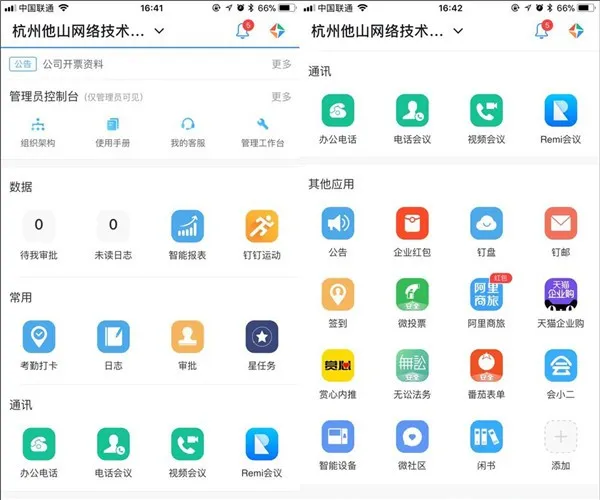Tap 更多 beside the 公司开票资料 notice
600x500 pixels.
(x=281, y=64)
